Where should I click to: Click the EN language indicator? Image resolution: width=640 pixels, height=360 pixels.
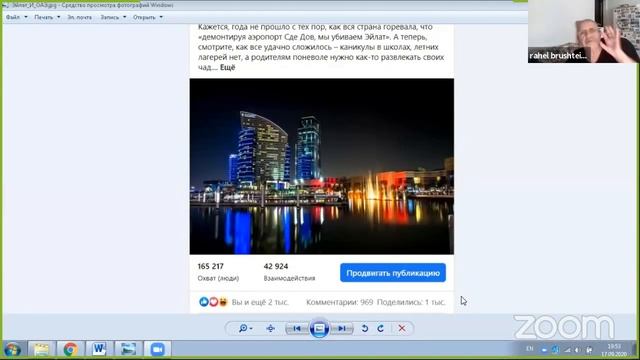click(530, 349)
